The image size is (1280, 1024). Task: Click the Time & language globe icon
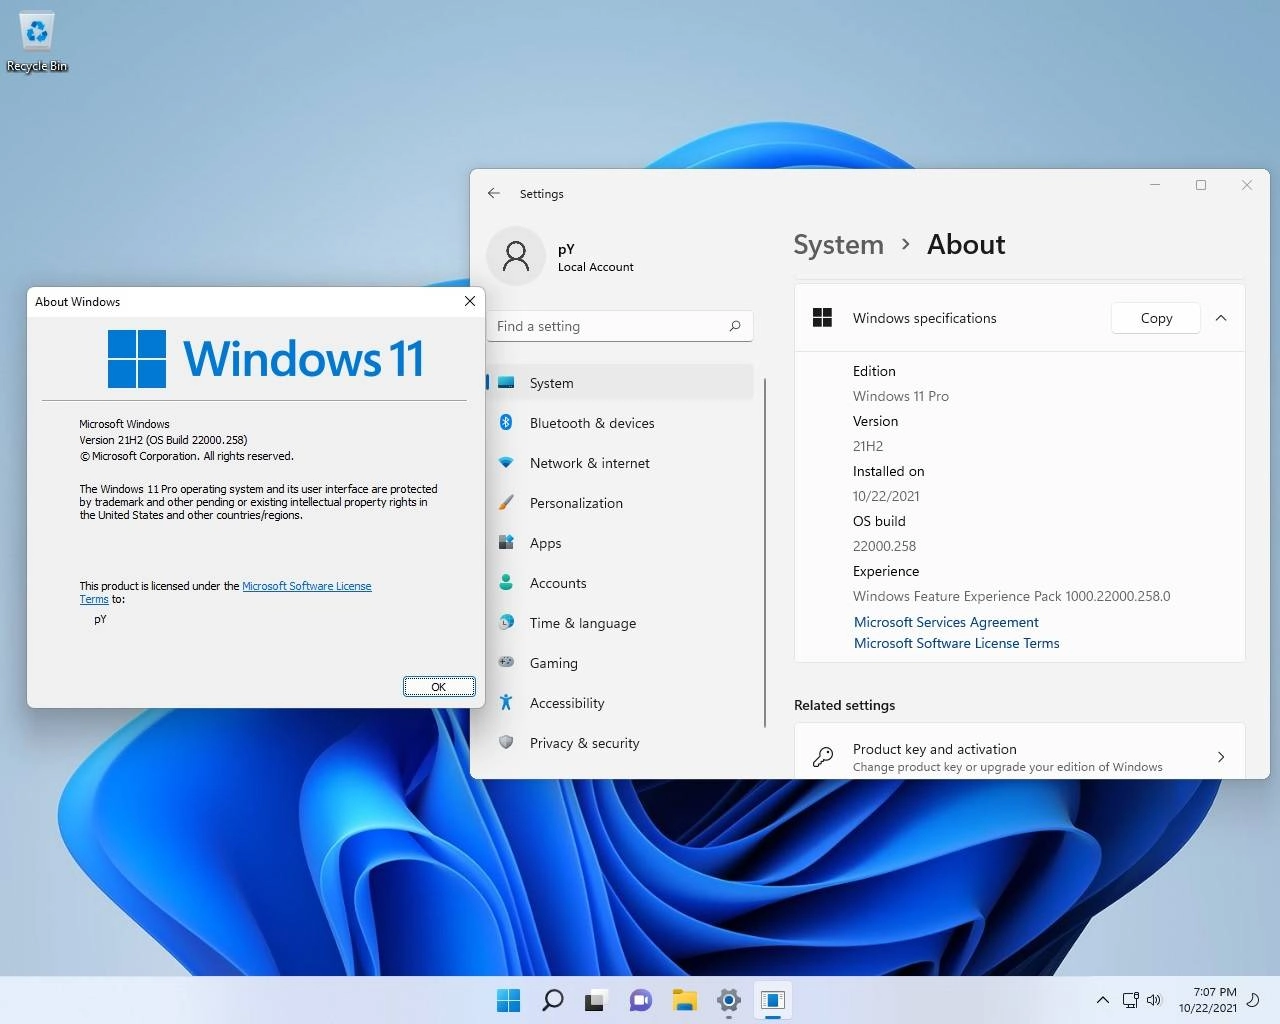point(506,623)
